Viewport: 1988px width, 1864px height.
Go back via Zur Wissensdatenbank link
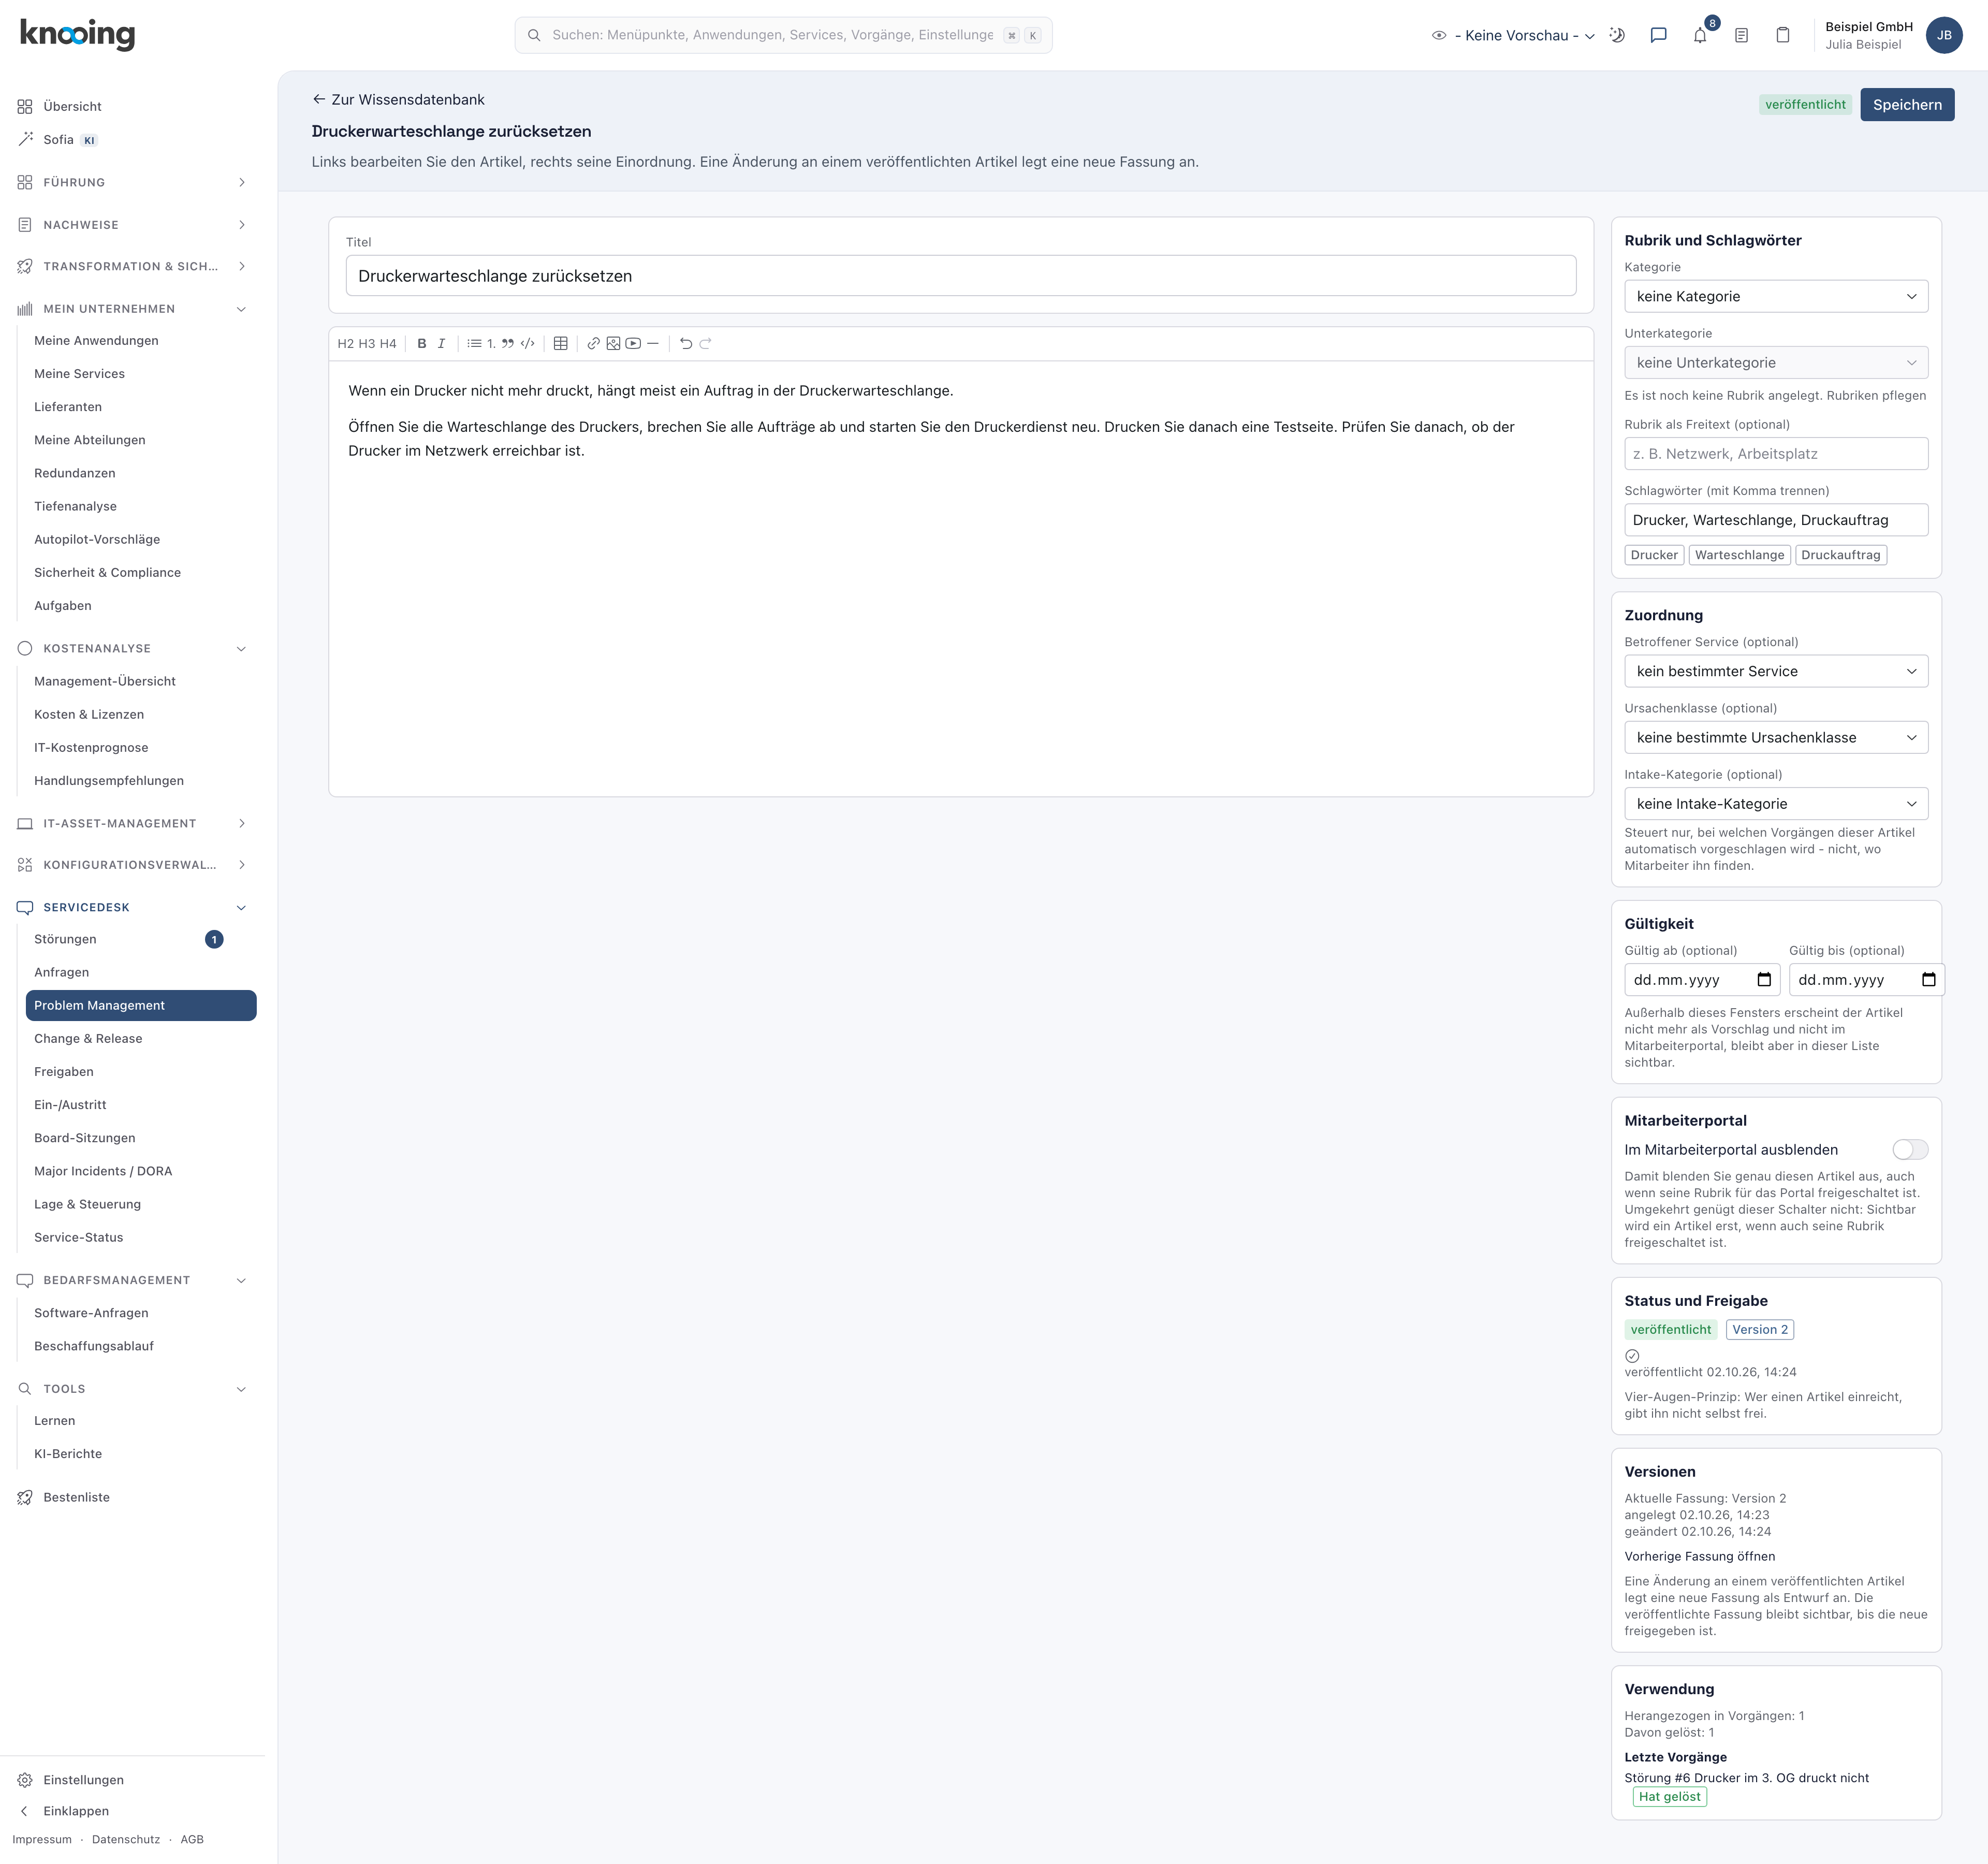point(398,99)
